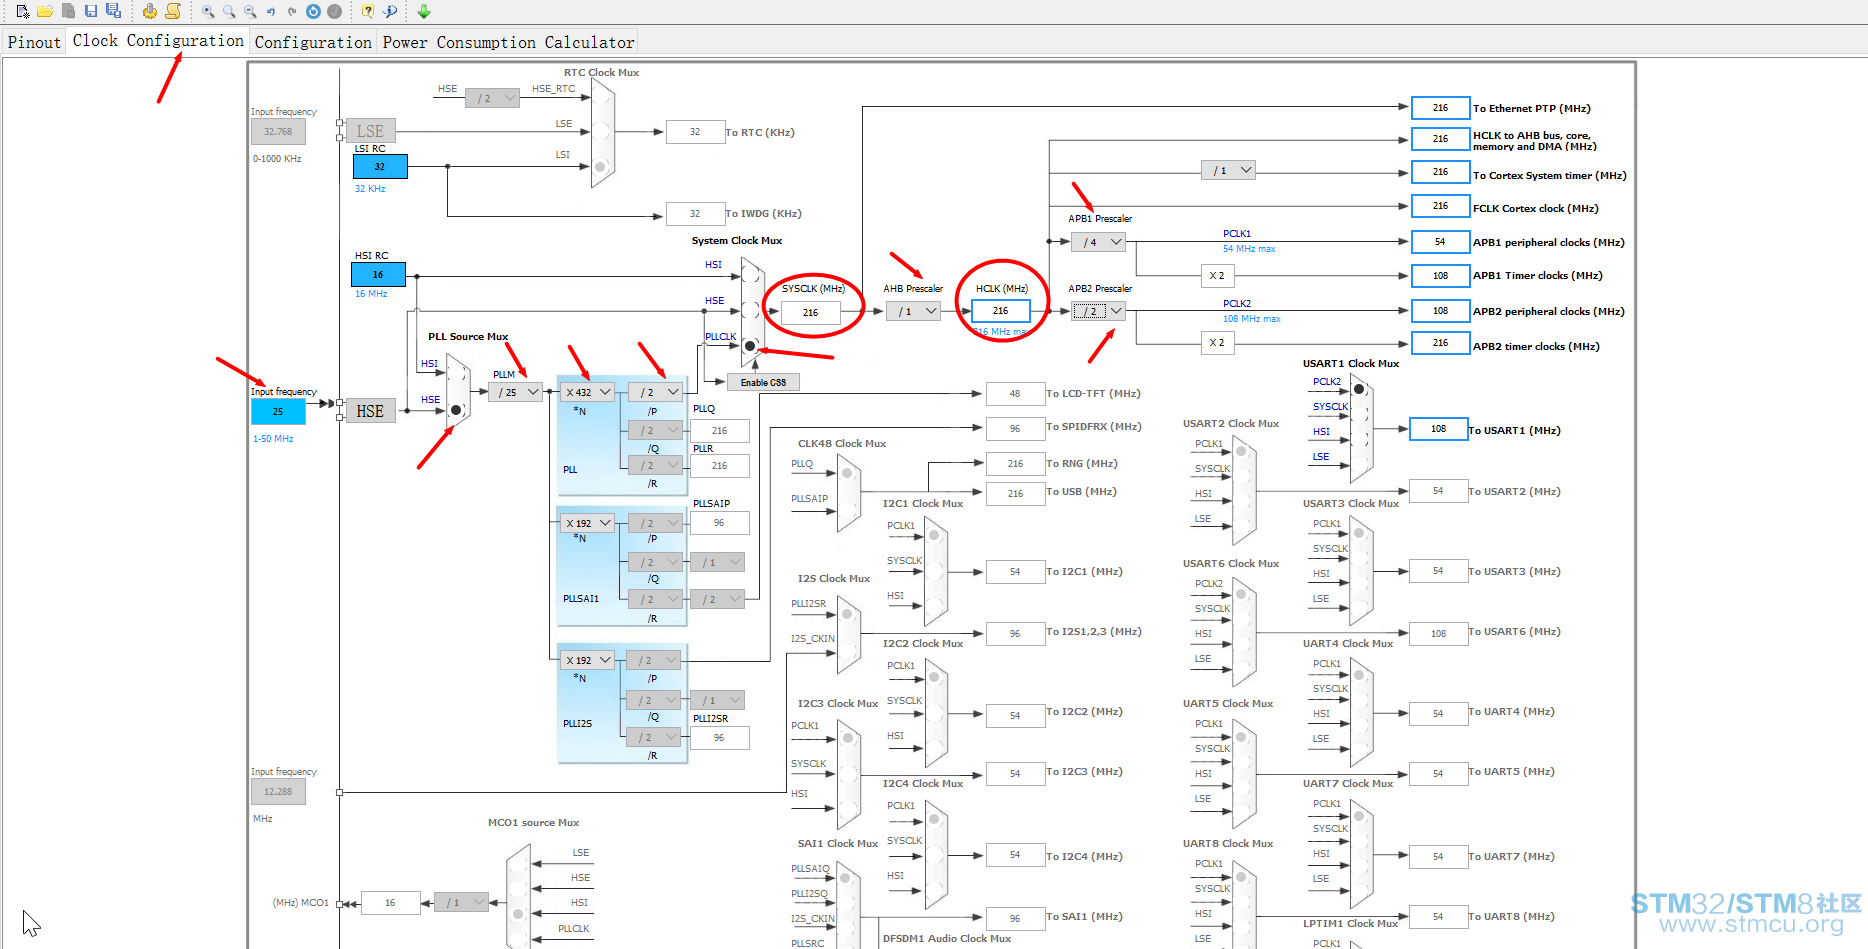This screenshot has height=949, width=1868.
Task: Open the MCO1 /1 divider dropdown
Action: (x=464, y=902)
